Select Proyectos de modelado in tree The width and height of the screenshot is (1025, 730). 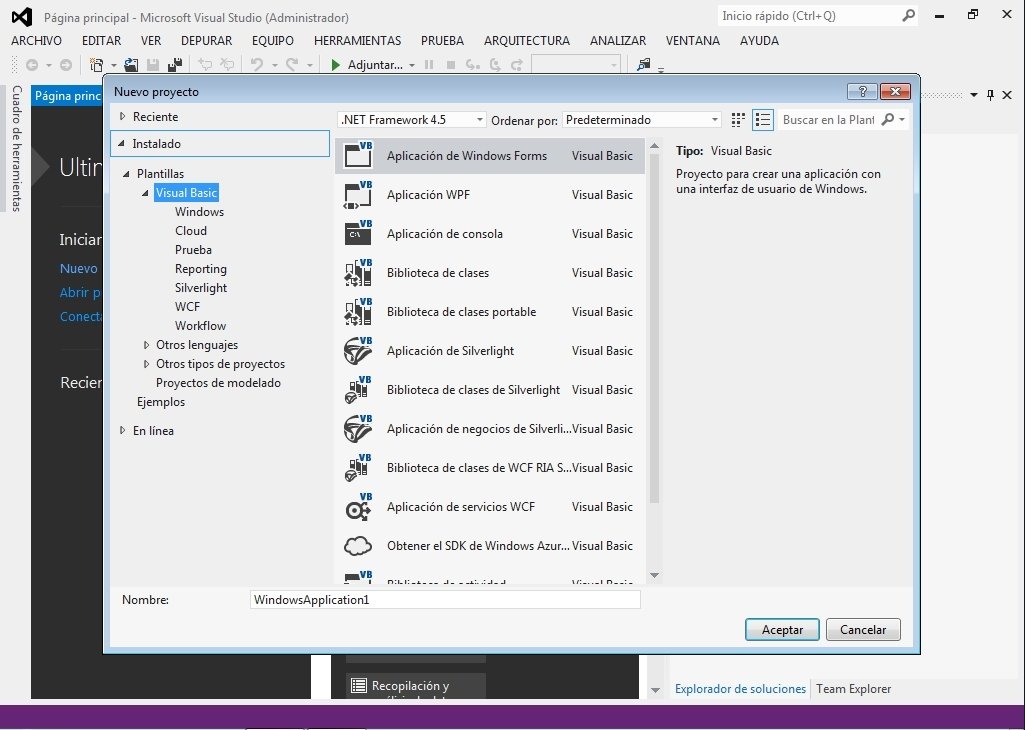(218, 383)
